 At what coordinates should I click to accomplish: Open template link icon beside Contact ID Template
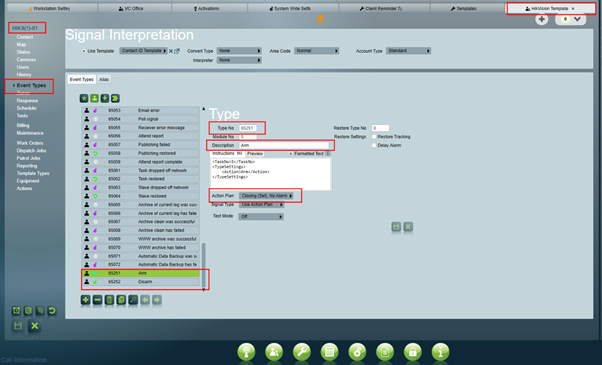point(177,51)
